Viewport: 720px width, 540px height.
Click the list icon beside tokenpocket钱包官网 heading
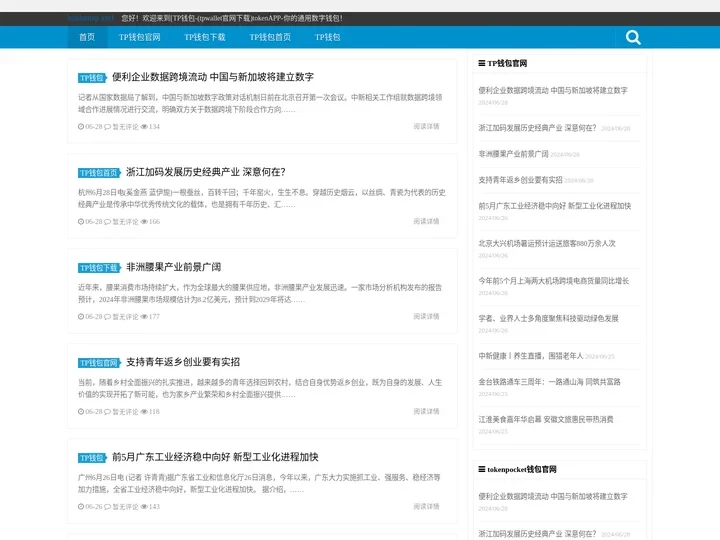tap(482, 469)
